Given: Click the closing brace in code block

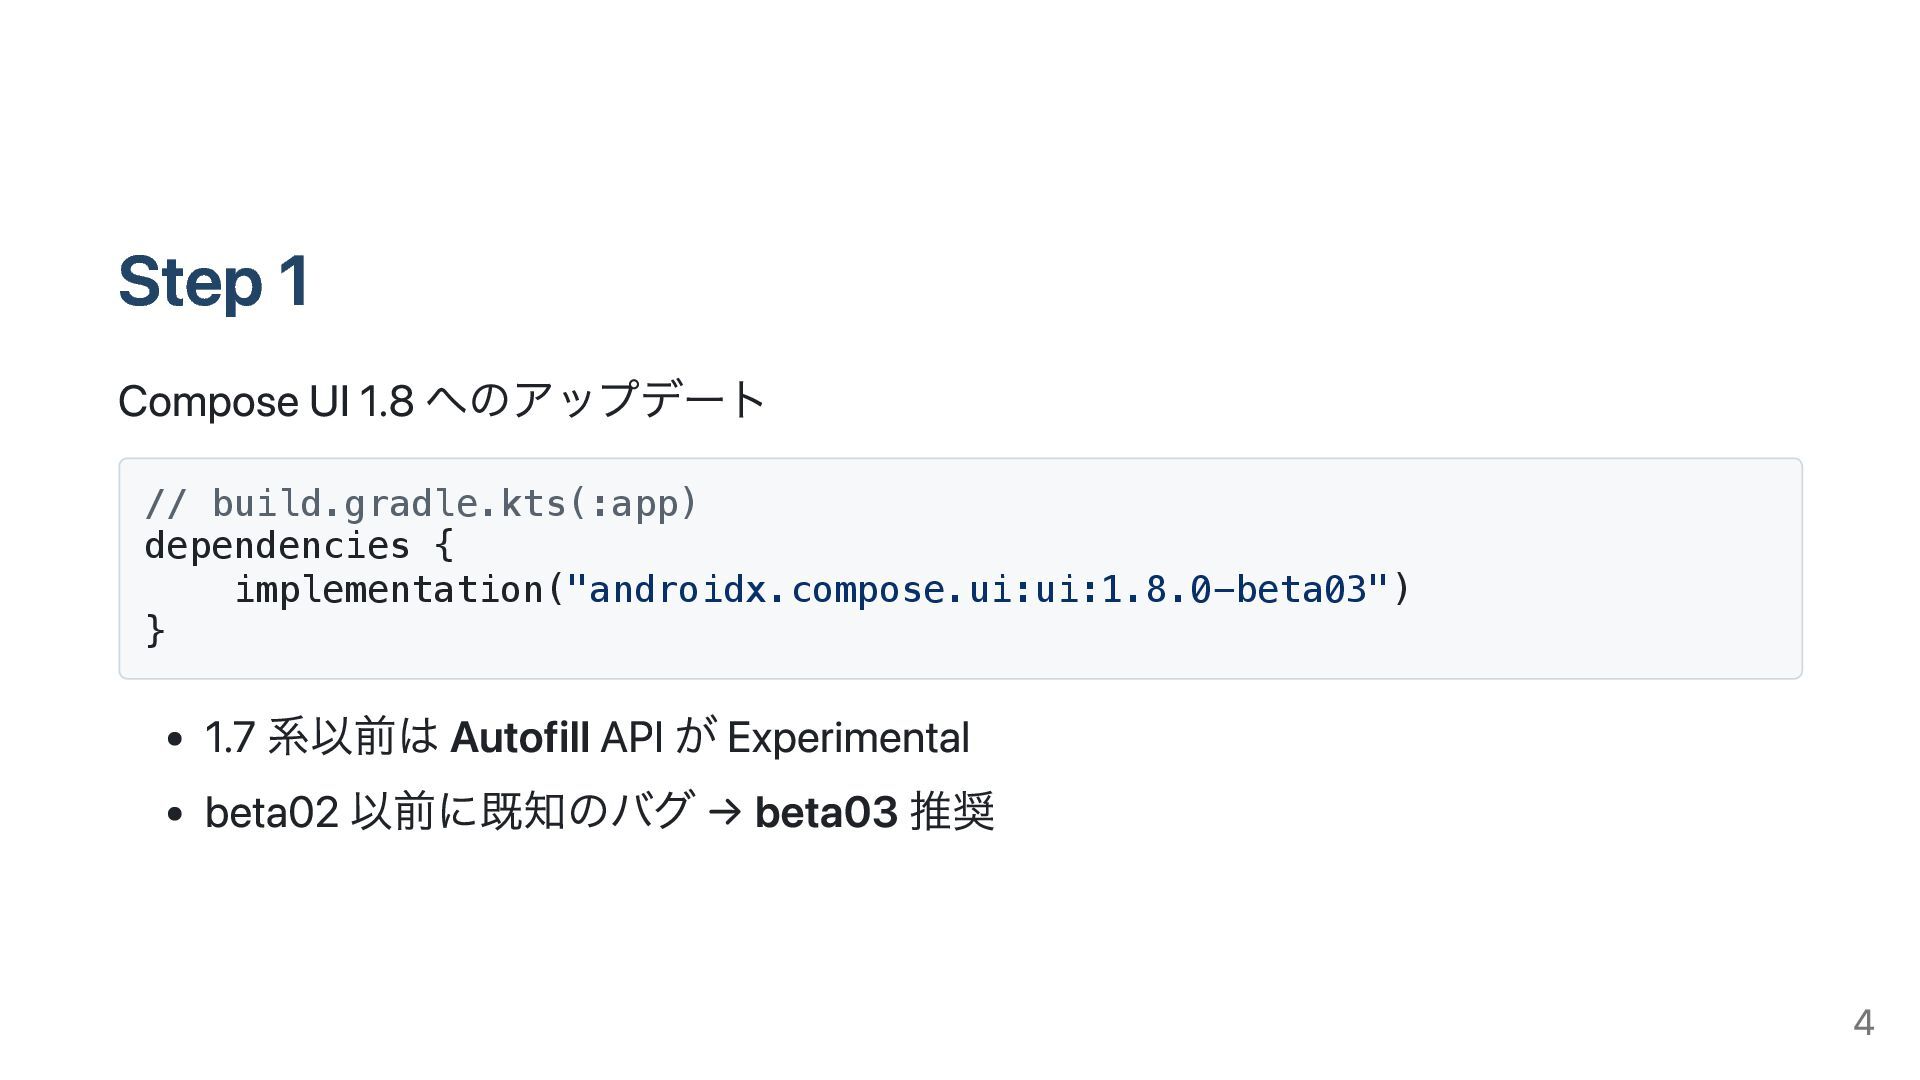Looking at the screenshot, I should tap(155, 631).
